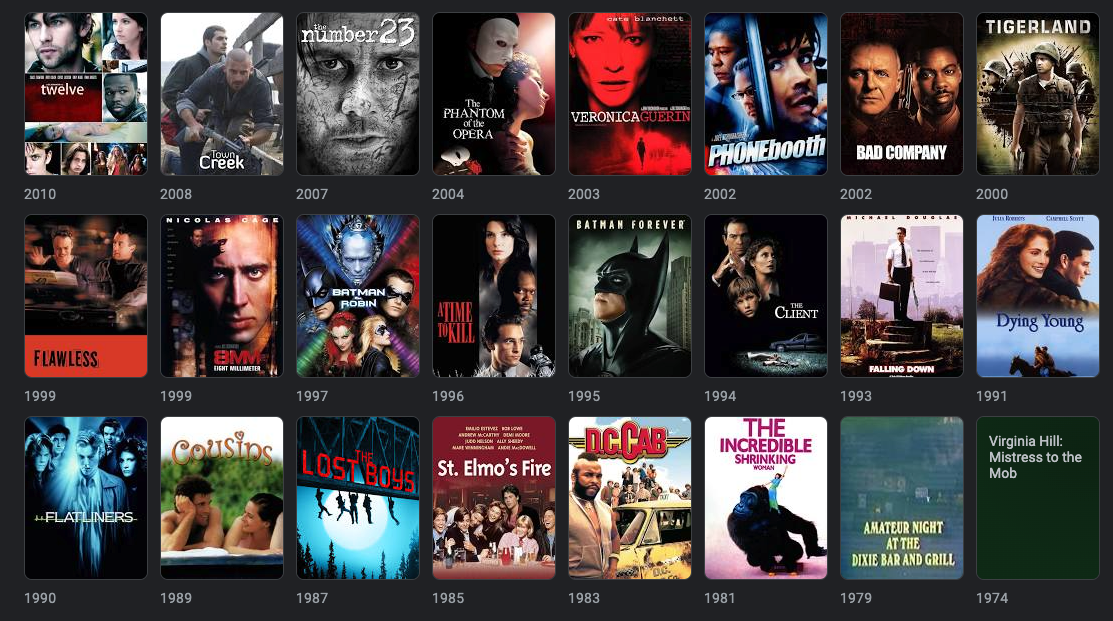Select The Client movie poster

coord(766,296)
